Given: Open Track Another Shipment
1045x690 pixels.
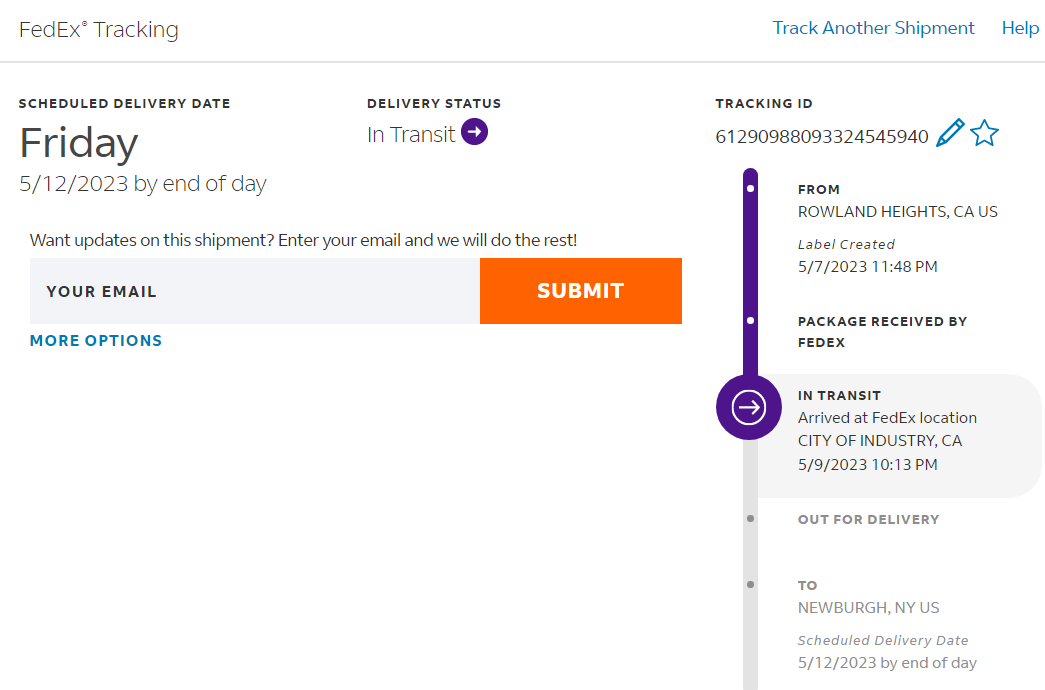Looking at the screenshot, I should pos(873,28).
